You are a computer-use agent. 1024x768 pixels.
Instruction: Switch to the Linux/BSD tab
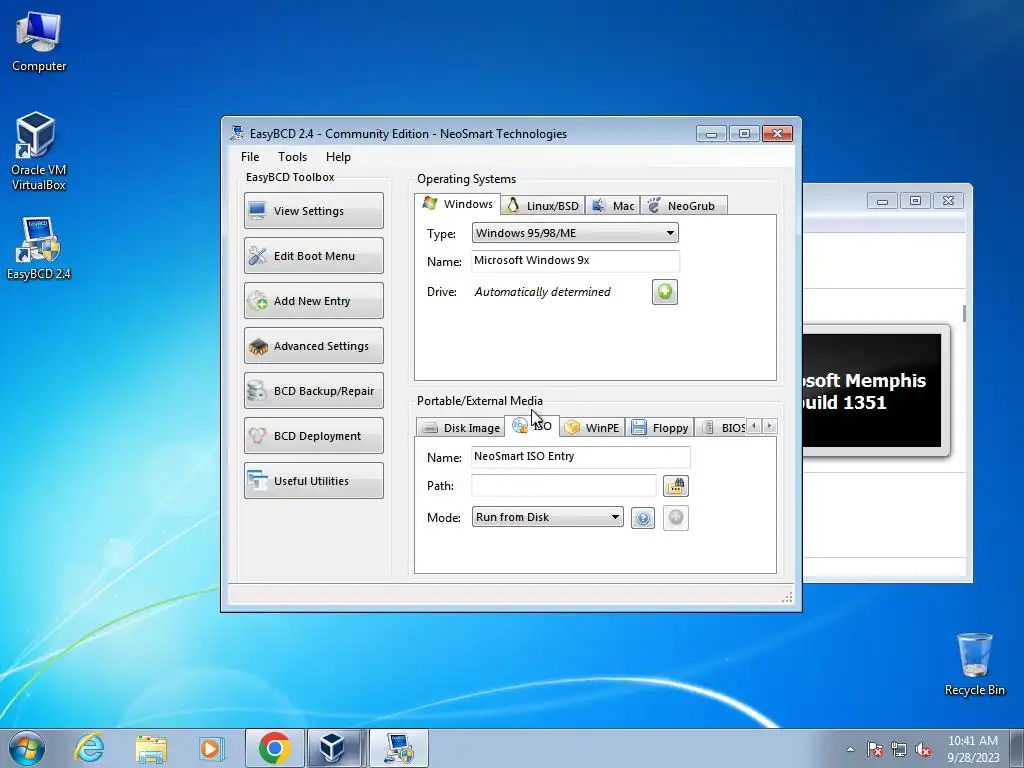point(543,206)
